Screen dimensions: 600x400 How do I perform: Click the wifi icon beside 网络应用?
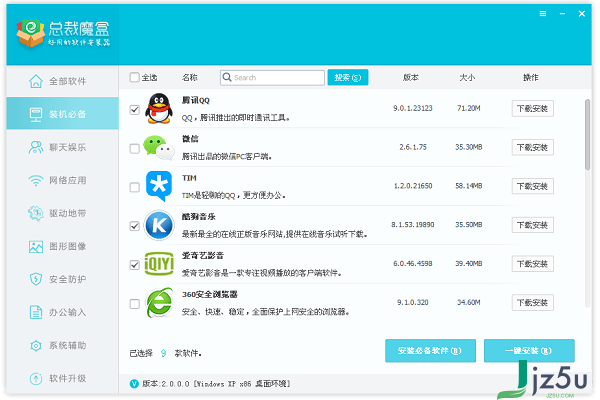[36, 180]
